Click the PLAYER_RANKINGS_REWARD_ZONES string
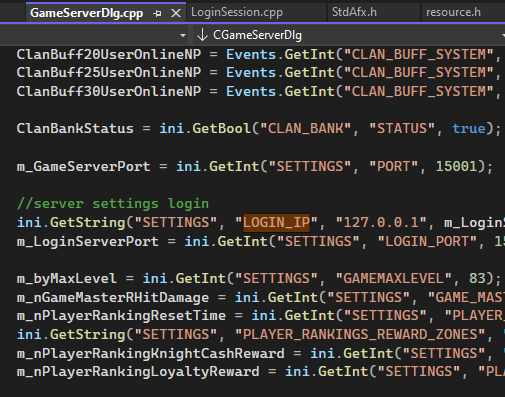 [x=360, y=334]
